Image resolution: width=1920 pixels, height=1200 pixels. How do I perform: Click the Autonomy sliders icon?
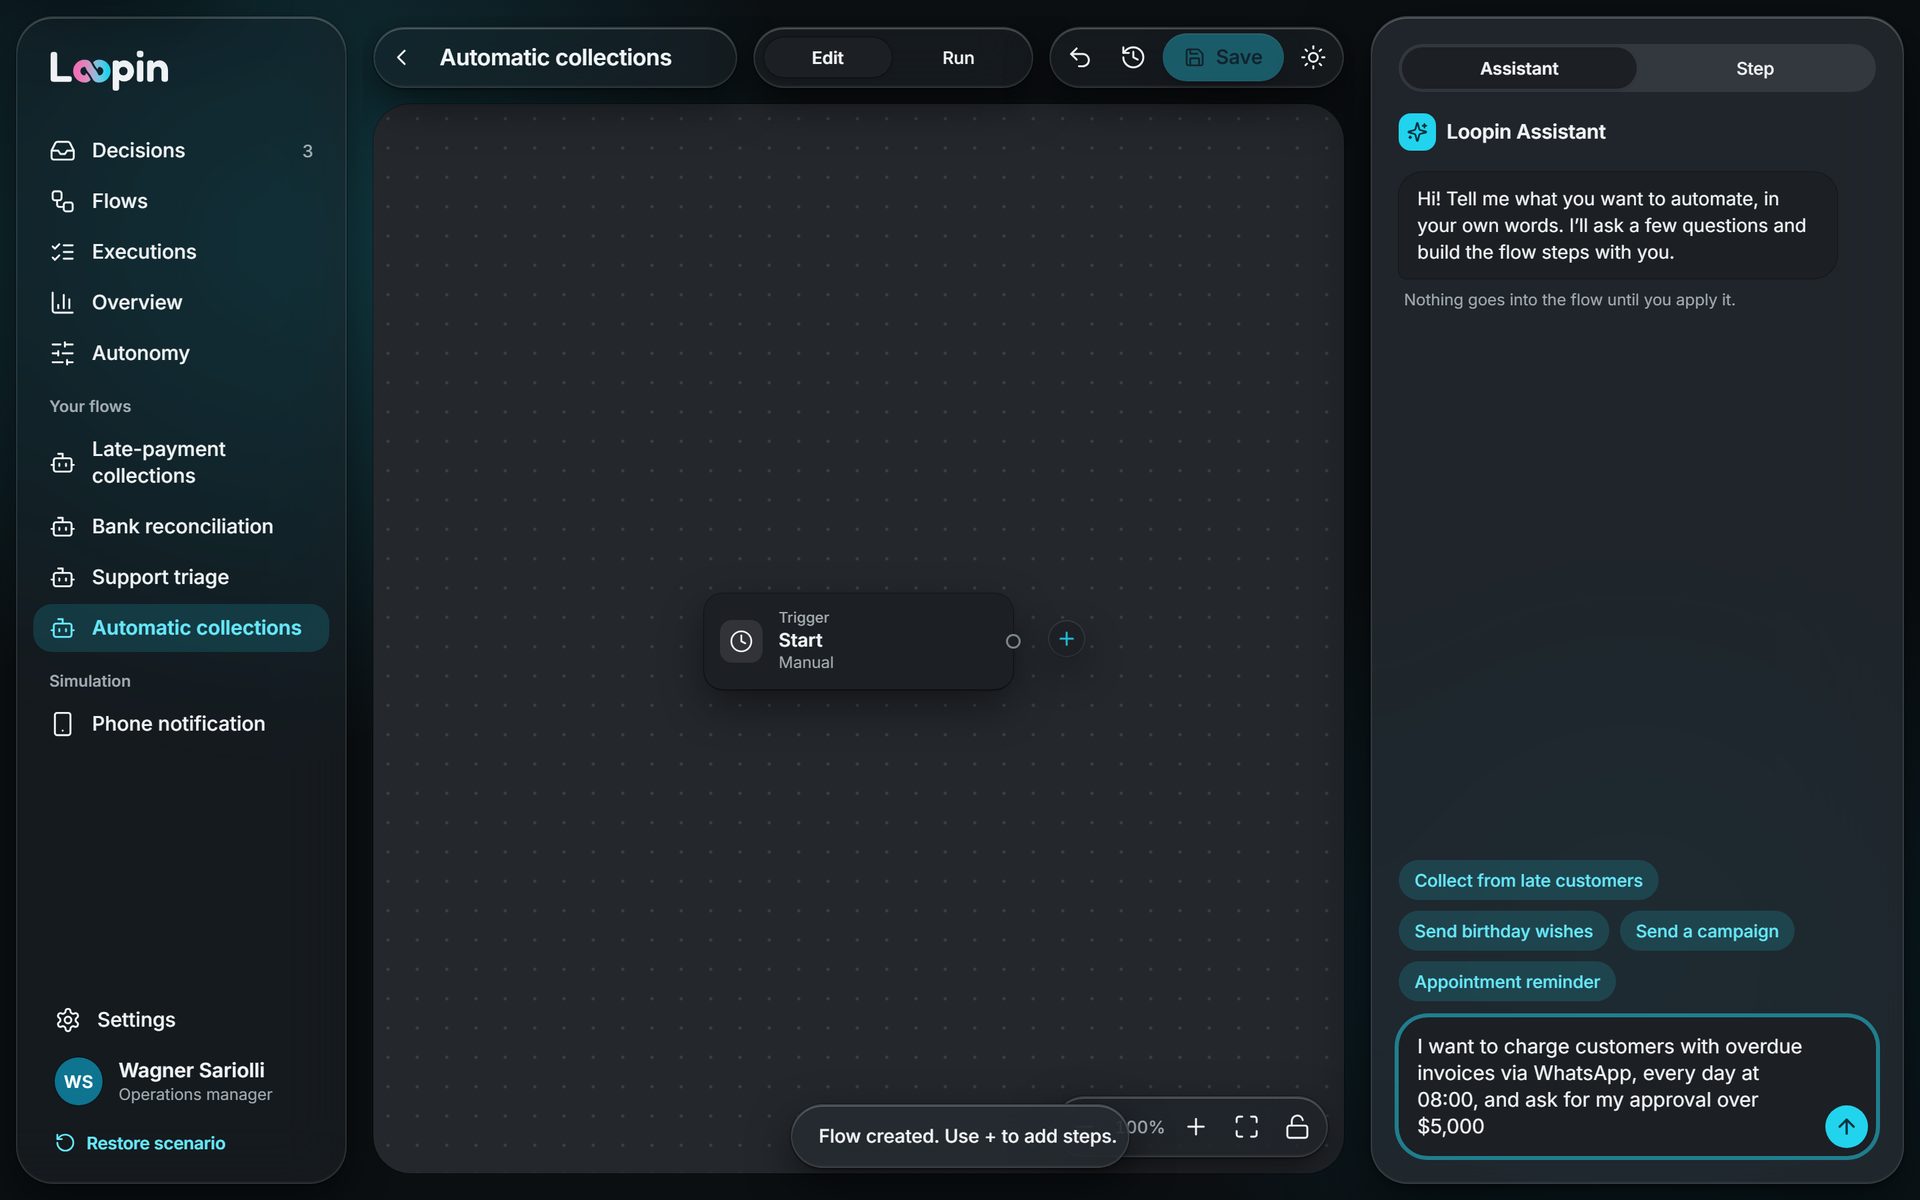62,353
